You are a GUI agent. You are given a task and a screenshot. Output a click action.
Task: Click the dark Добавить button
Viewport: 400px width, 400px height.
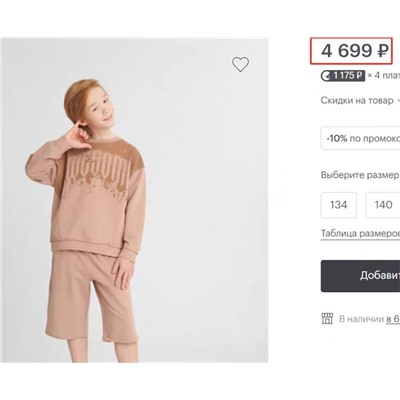(360, 276)
